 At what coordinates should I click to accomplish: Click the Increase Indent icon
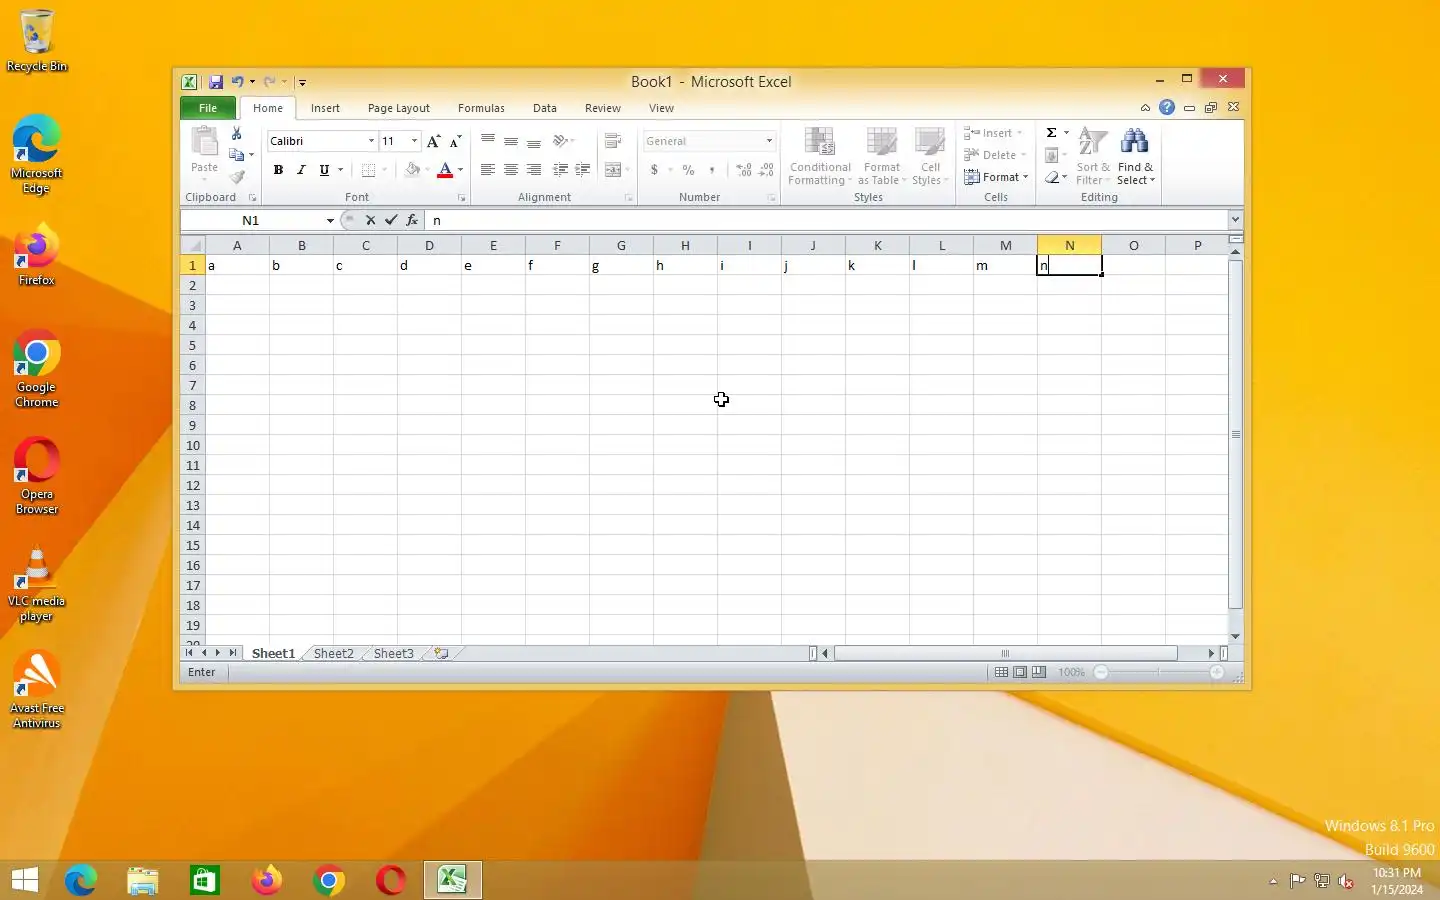click(x=583, y=170)
